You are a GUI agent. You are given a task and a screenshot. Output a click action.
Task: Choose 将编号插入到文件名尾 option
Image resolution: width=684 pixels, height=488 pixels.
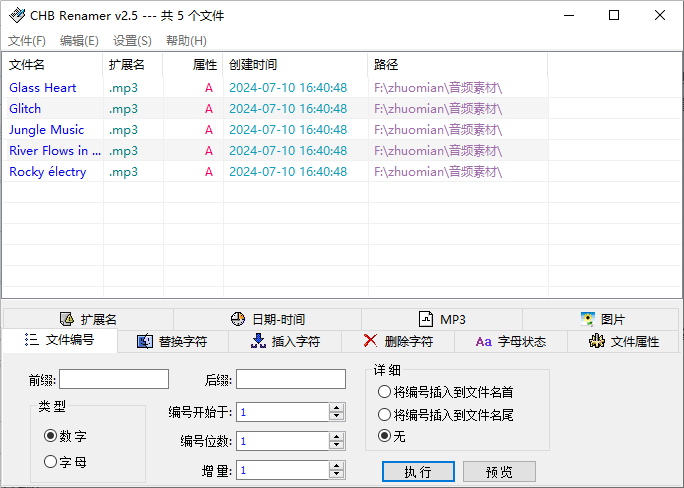[384, 414]
